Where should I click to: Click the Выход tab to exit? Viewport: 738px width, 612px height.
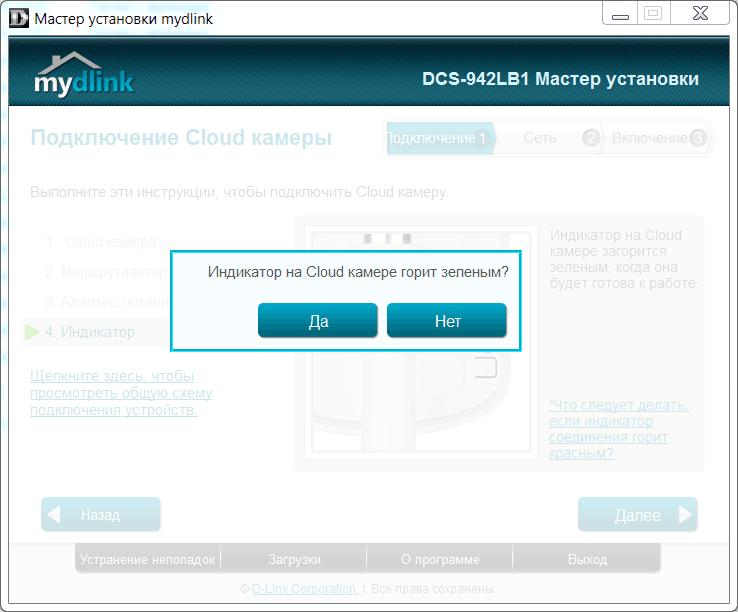click(x=586, y=559)
